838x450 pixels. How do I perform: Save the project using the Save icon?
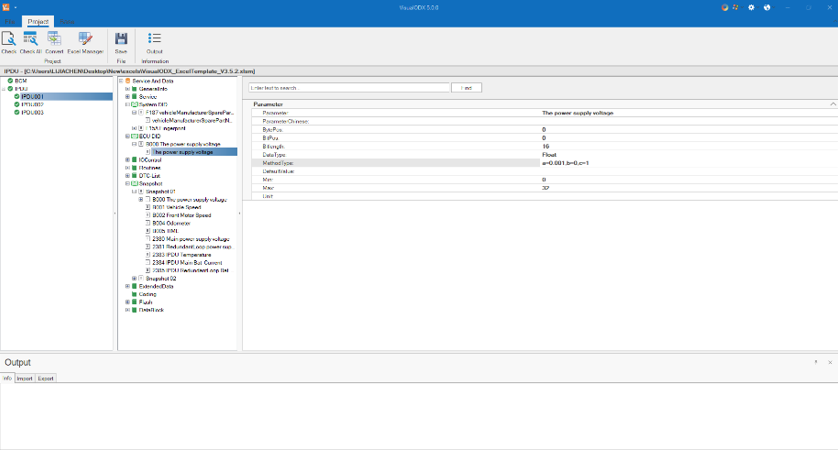[121, 40]
